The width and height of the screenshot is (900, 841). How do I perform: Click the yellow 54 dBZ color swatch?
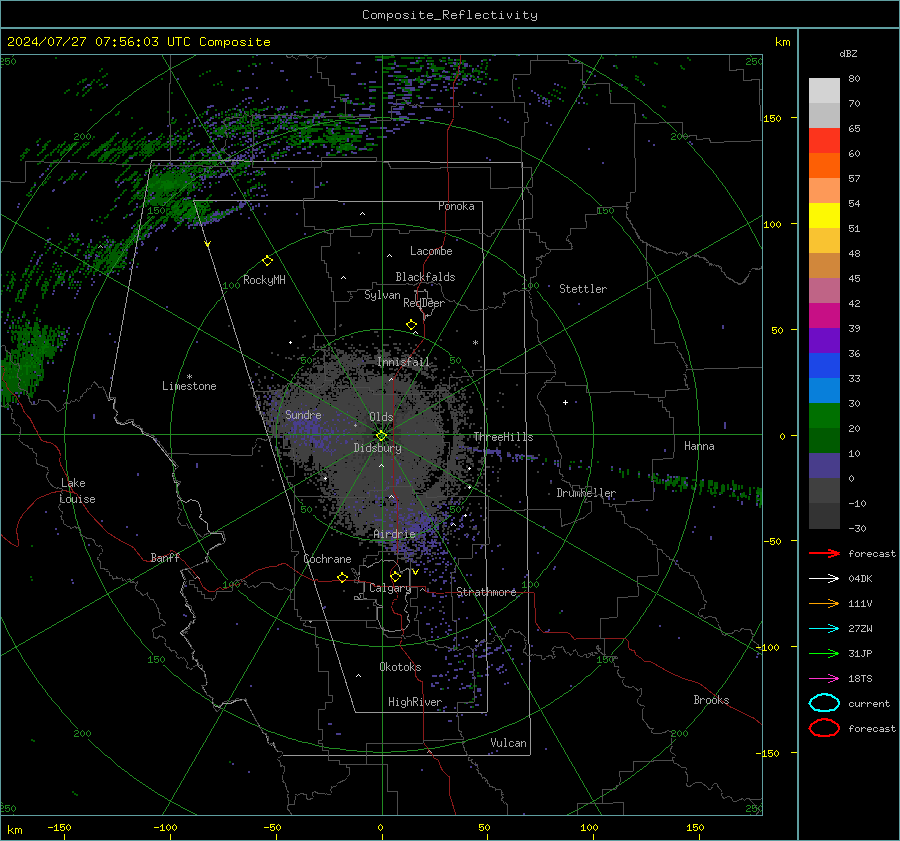[x=824, y=215]
